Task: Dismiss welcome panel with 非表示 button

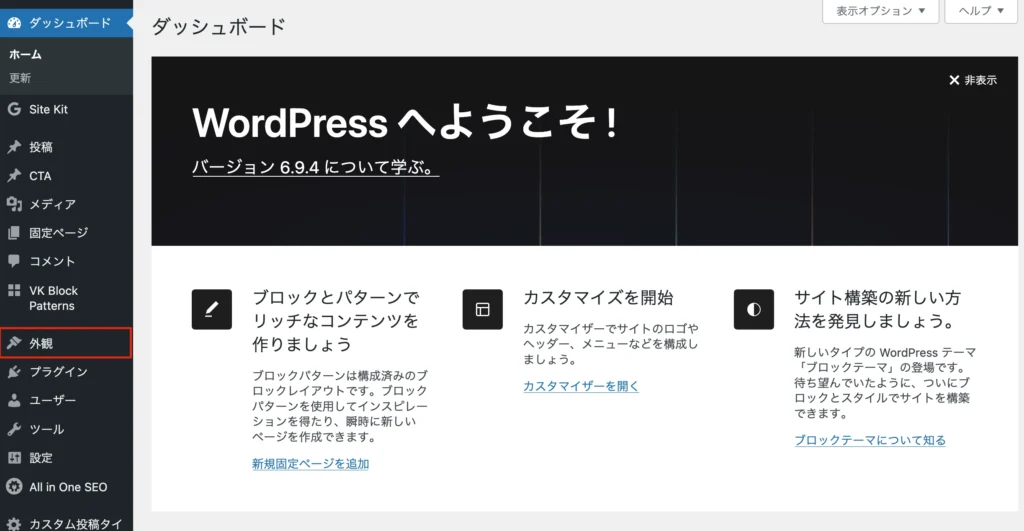Action: point(973,80)
